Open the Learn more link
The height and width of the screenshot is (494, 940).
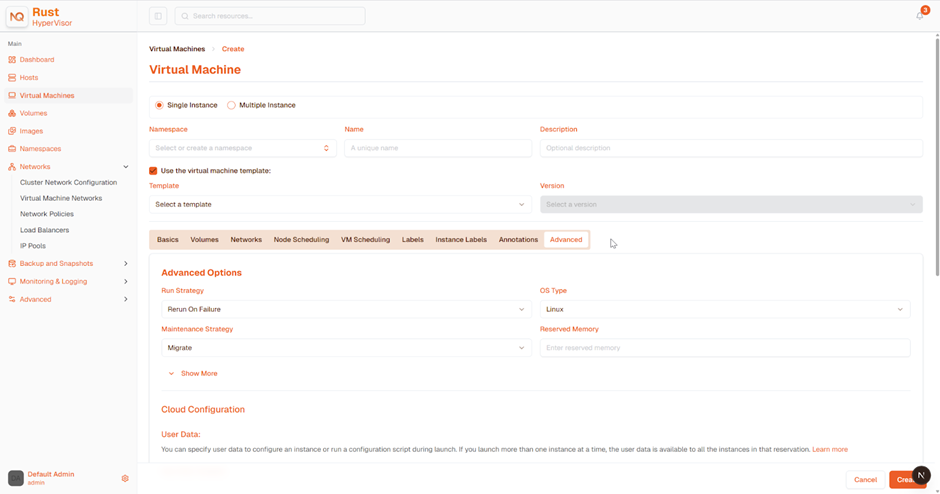(x=830, y=449)
